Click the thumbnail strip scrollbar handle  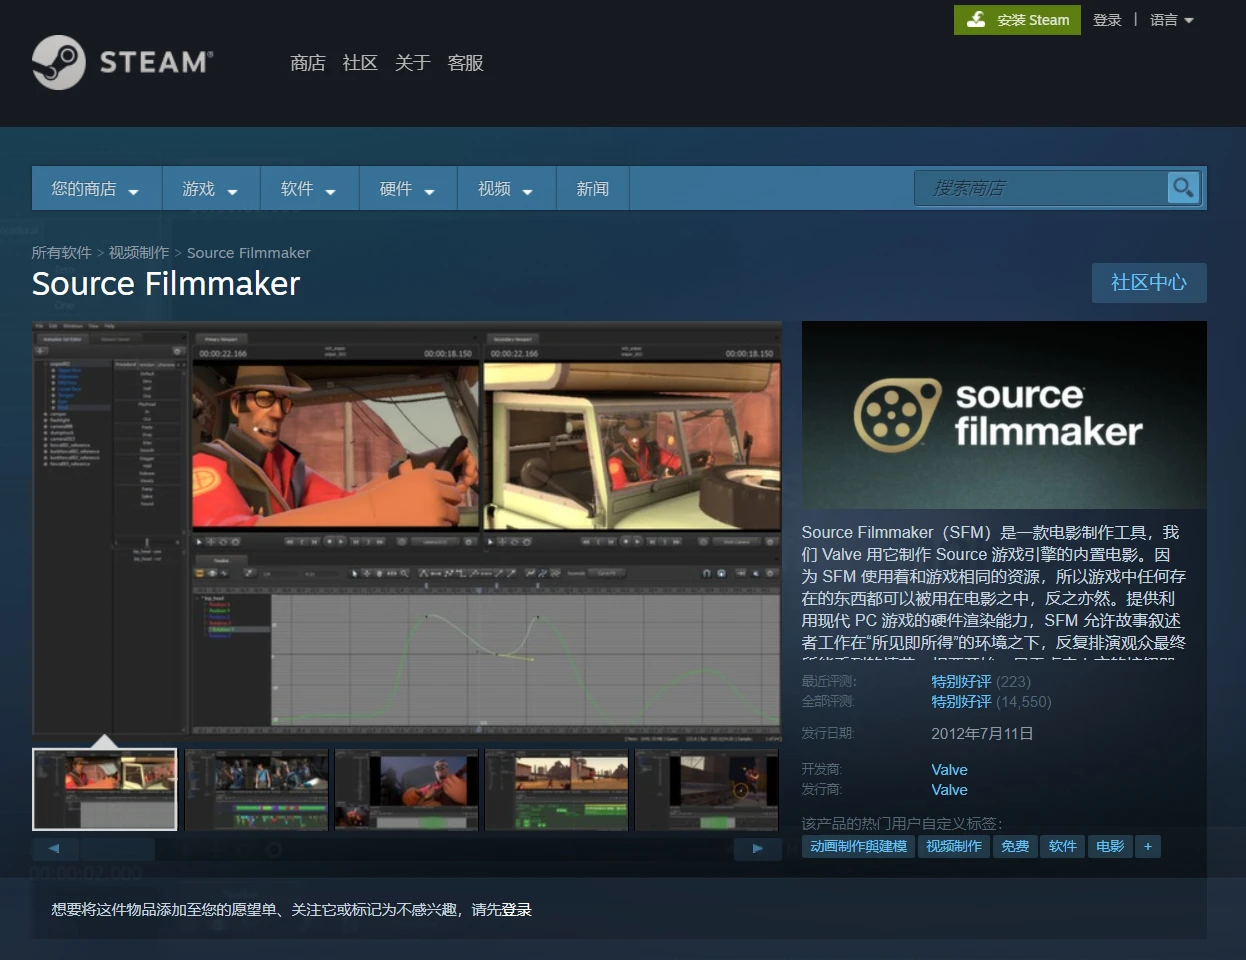[x=118, y=849]
